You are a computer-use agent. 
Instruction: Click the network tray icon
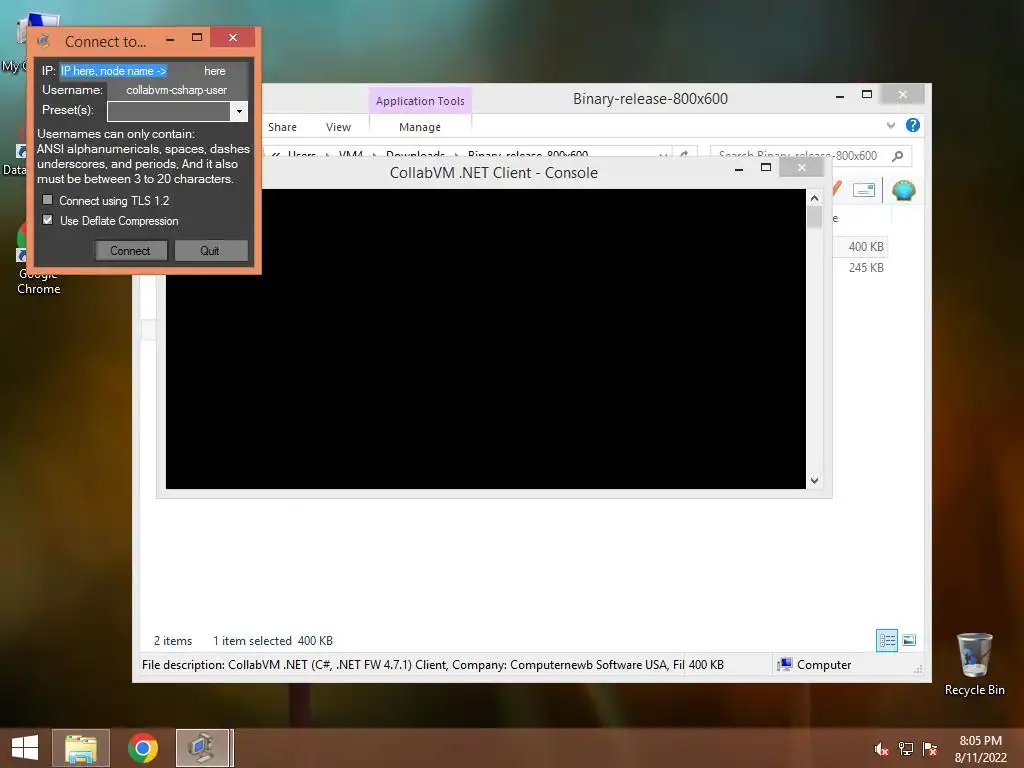pos(906,749)
